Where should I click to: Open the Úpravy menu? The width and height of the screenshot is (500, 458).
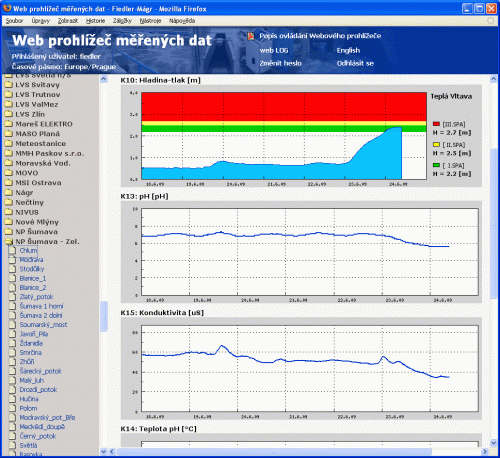(x=41, y=21)
